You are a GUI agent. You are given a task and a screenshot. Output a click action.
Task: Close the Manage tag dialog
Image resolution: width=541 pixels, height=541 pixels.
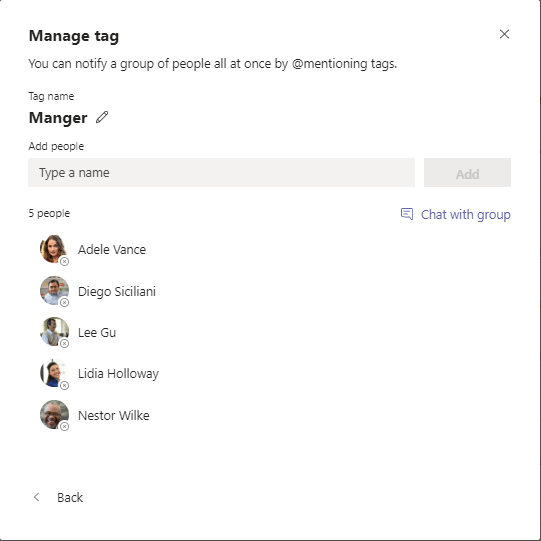tap(504, 34)
